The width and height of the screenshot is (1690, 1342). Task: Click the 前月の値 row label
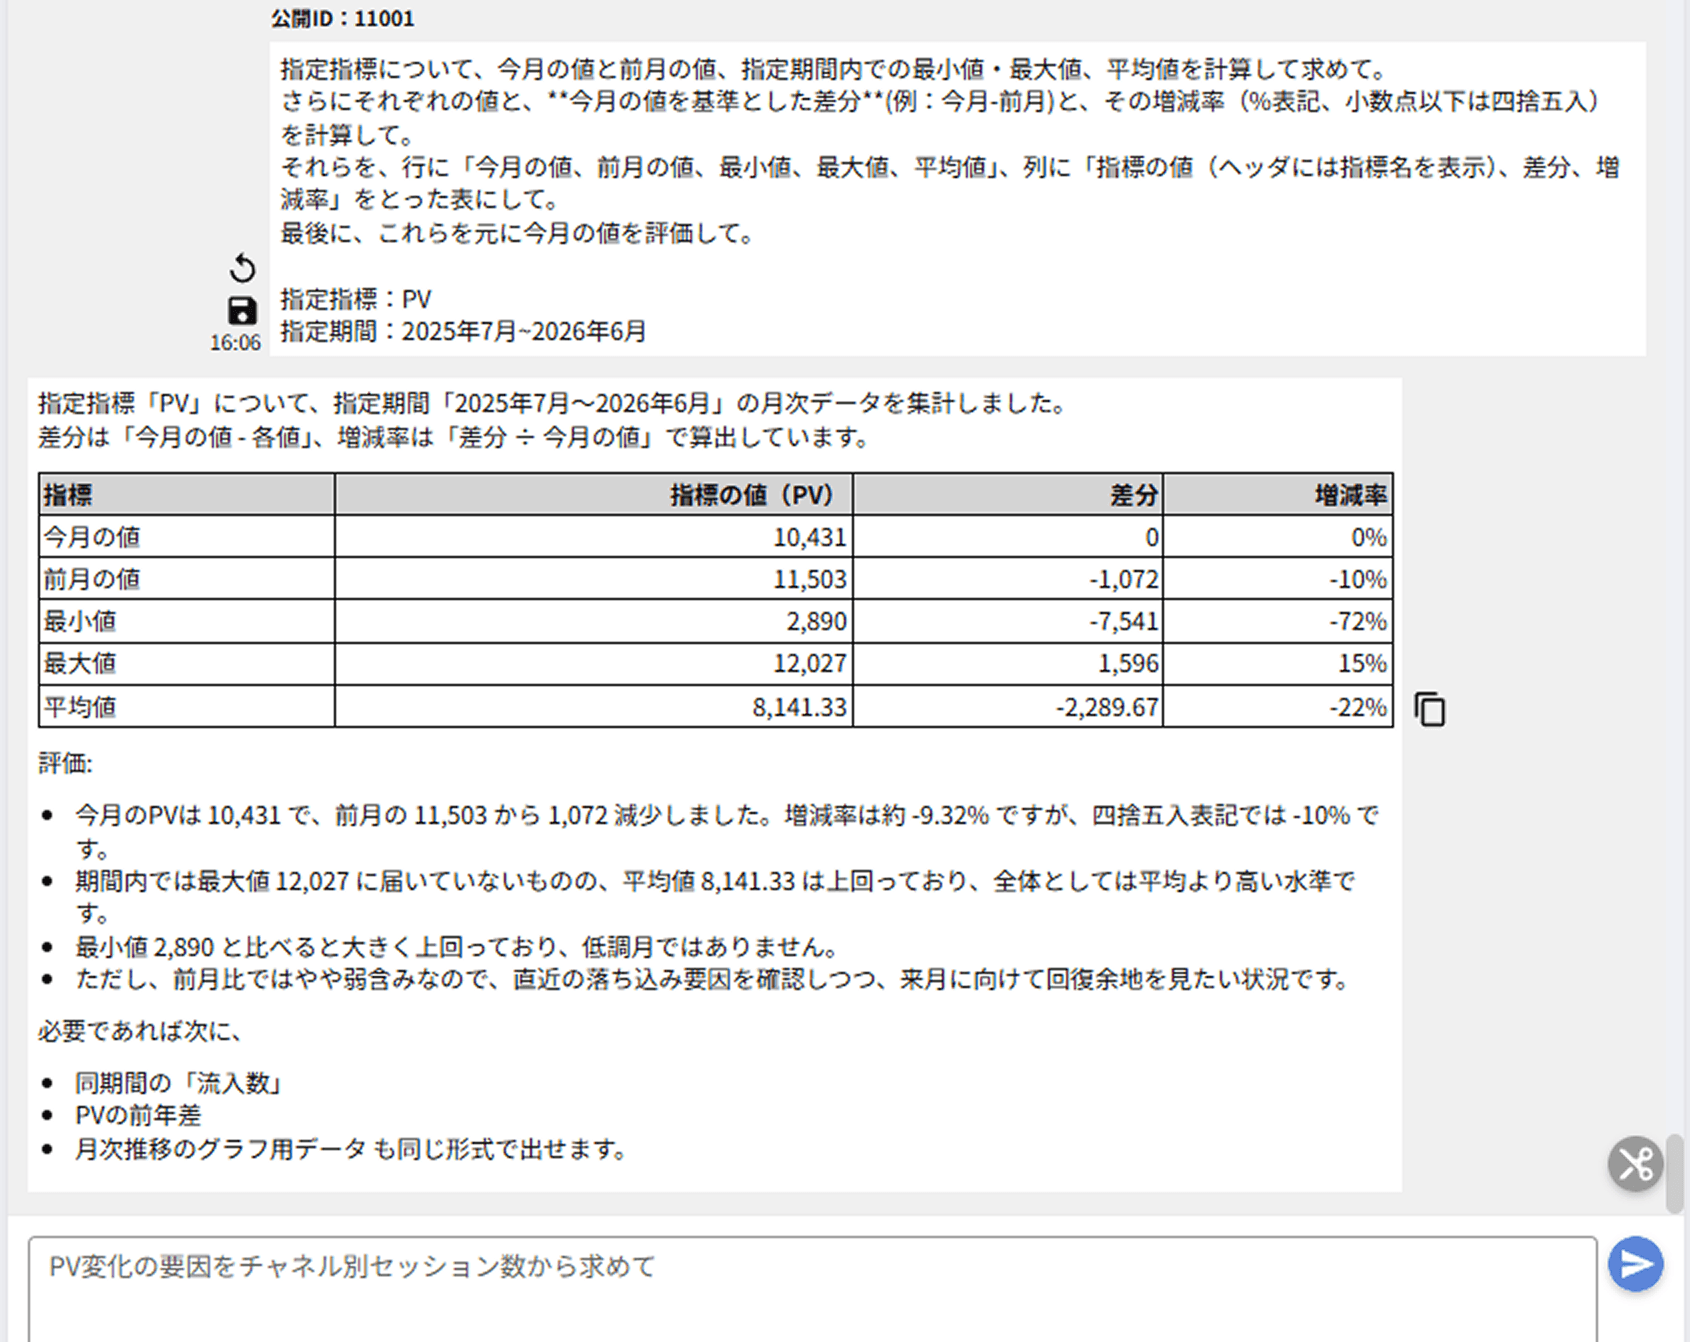[x=187, y=579]
